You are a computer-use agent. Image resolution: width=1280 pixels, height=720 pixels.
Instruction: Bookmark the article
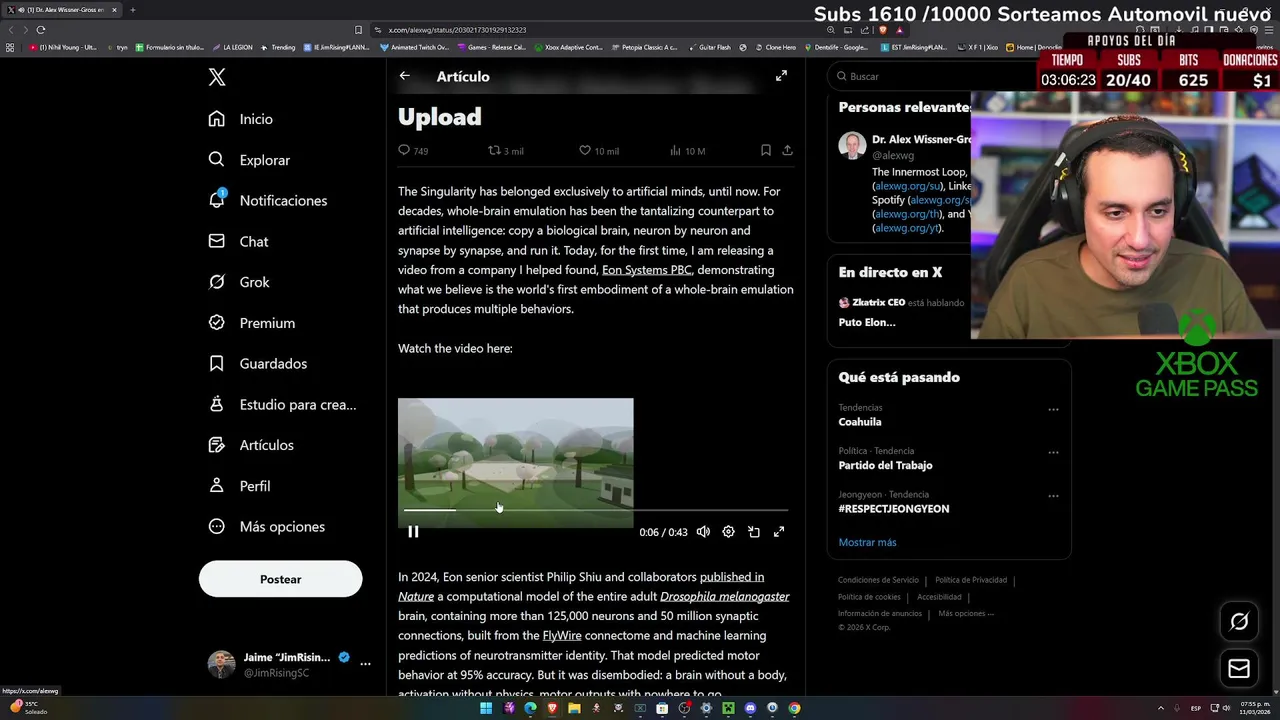(x=765, y=151)
